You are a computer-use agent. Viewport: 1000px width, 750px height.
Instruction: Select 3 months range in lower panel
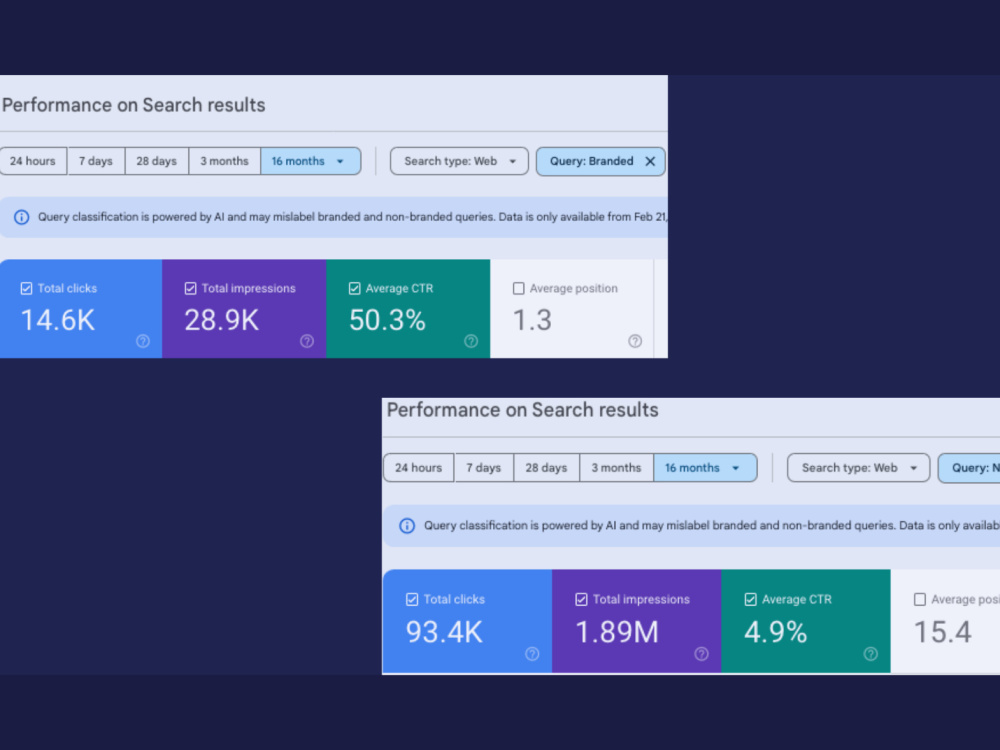click(x=616, y=468)
